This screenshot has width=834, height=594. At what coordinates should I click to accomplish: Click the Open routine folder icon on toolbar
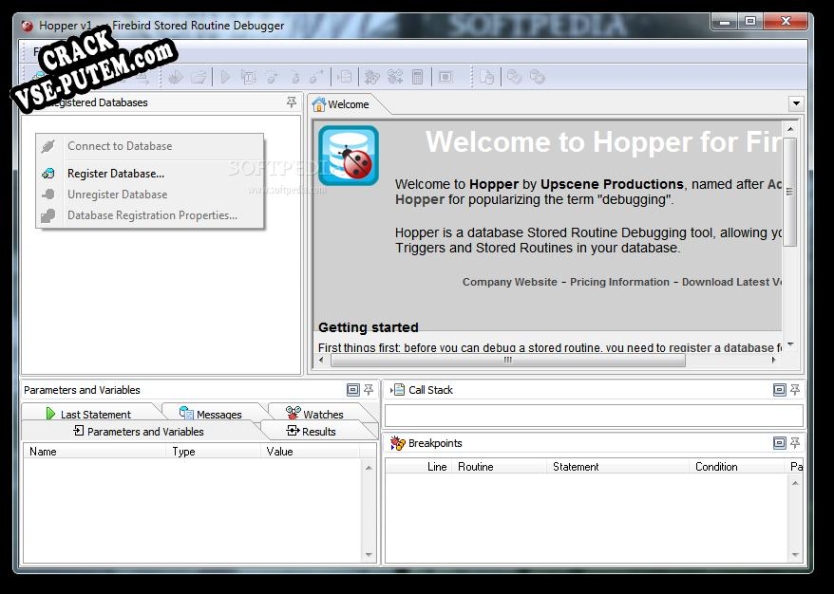(x=199, y=76)
